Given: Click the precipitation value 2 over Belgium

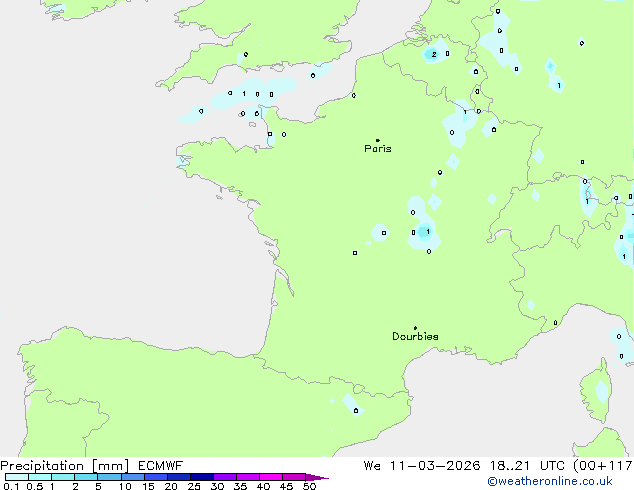Looking at the screenshot, I should 434,54.
